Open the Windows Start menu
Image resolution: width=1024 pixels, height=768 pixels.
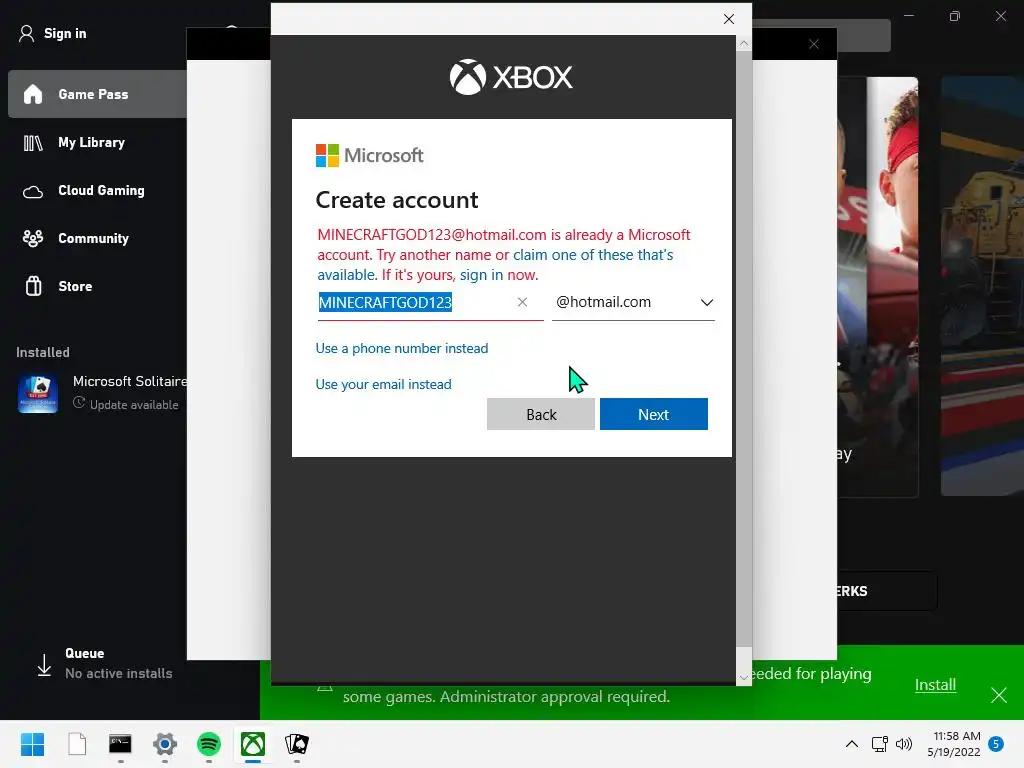click(33, 744)
